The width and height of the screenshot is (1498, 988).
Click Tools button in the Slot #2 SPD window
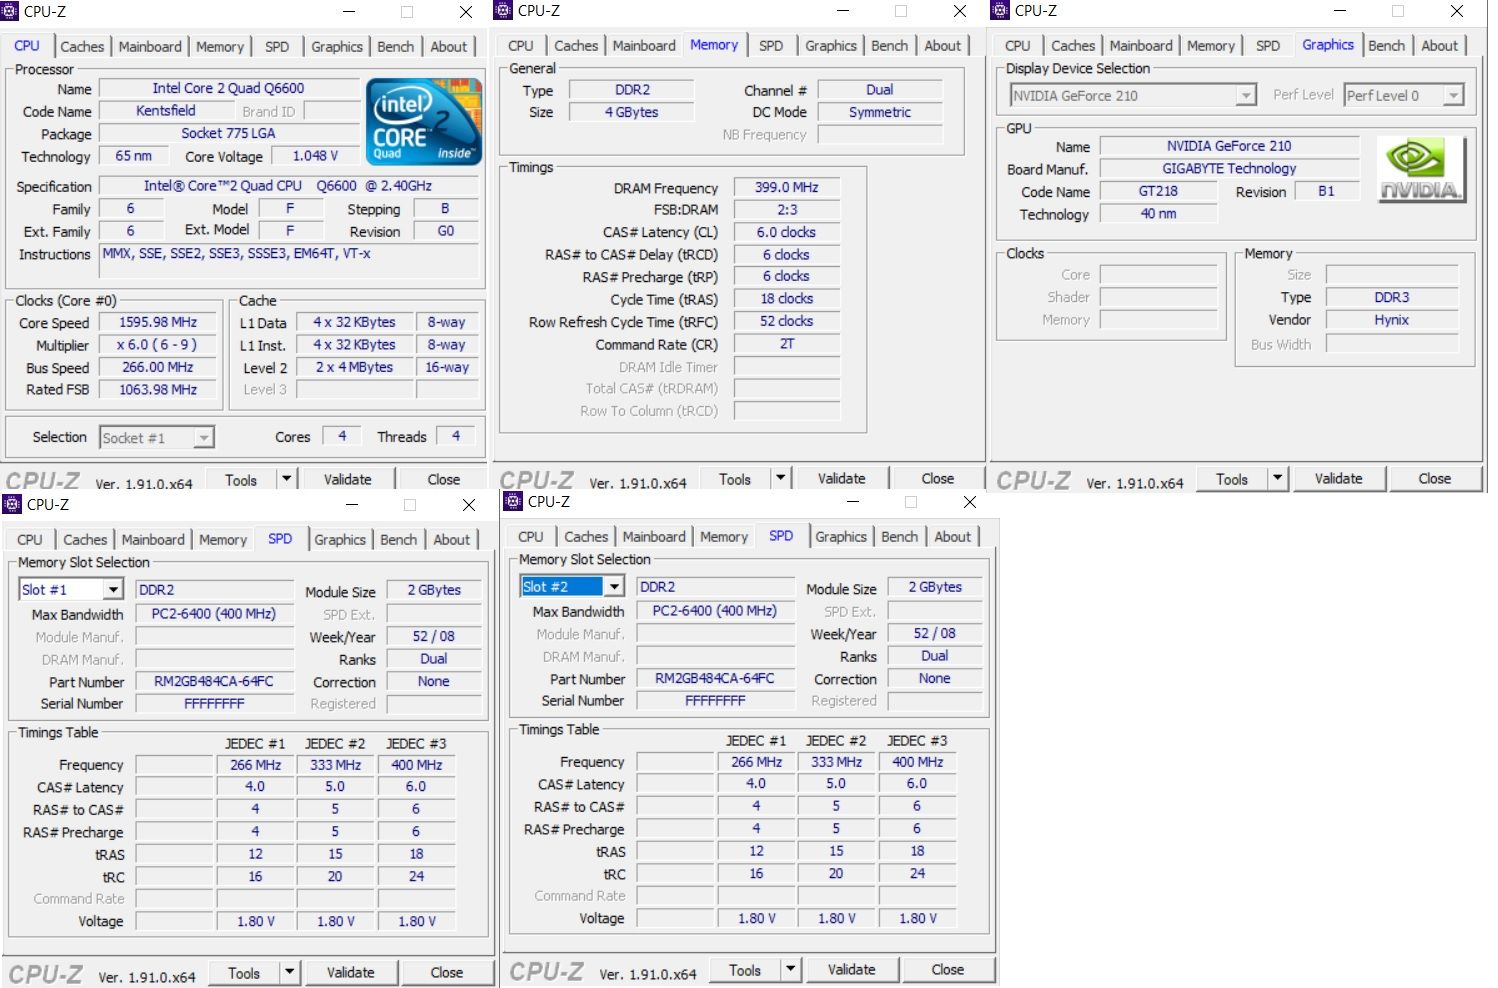pos(744,969)
